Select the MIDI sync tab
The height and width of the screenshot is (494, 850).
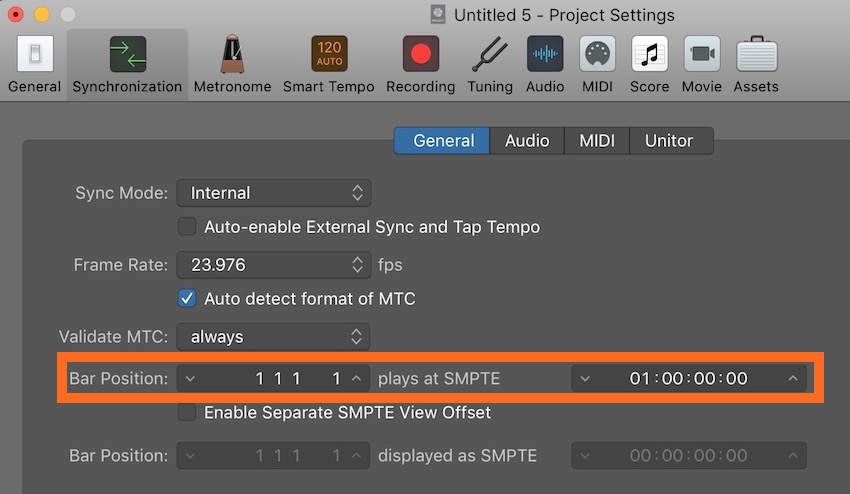click(597, 141)
